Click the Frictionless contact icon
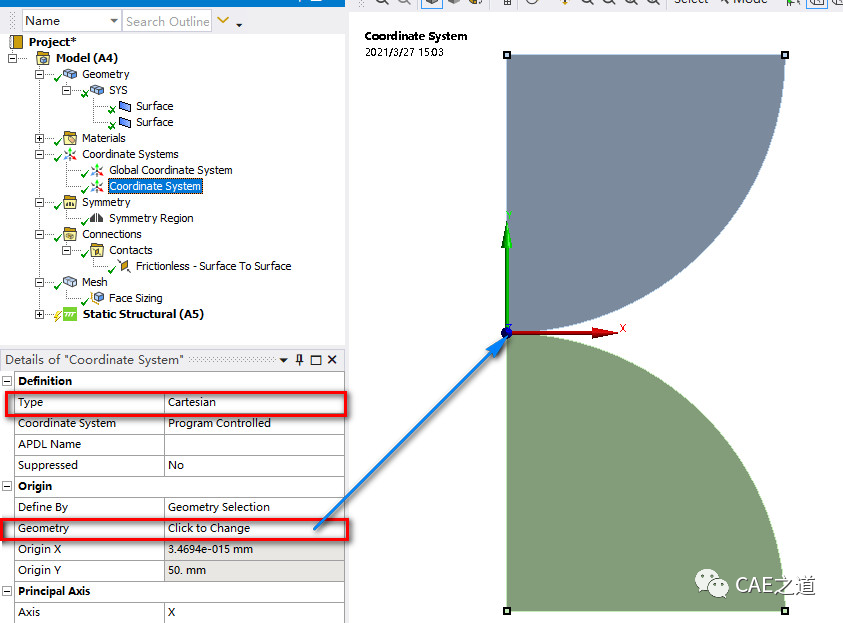Screen dimensions: 843x623 point(124,266)
